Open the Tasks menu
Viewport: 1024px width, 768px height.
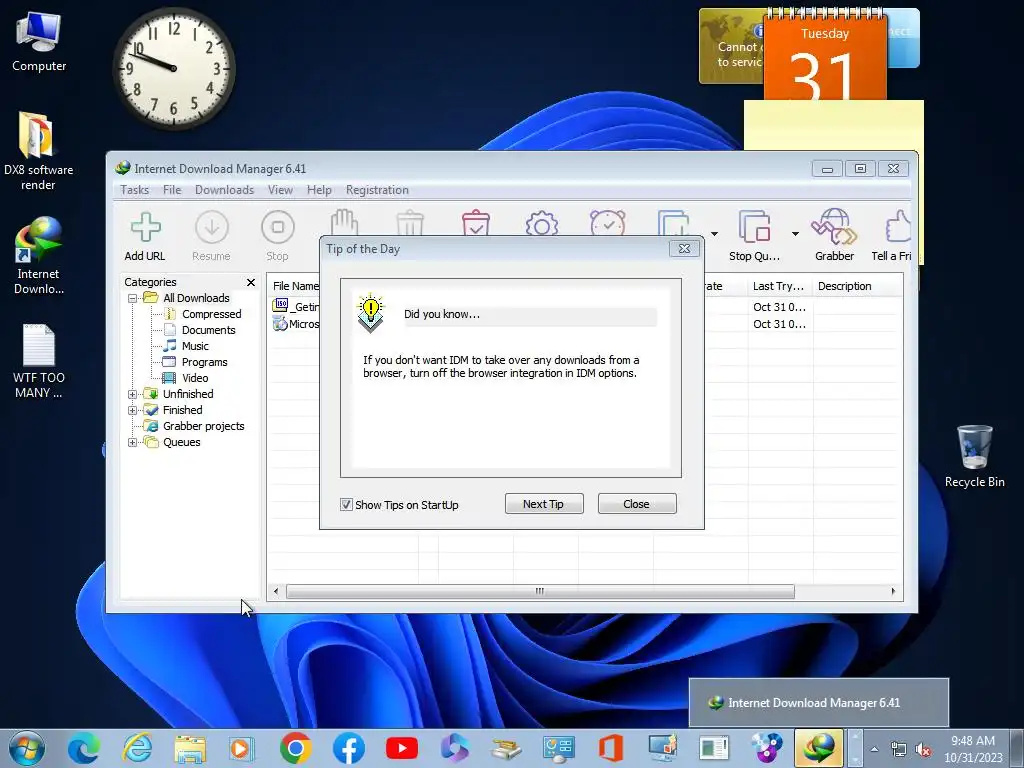coord(135,190)
